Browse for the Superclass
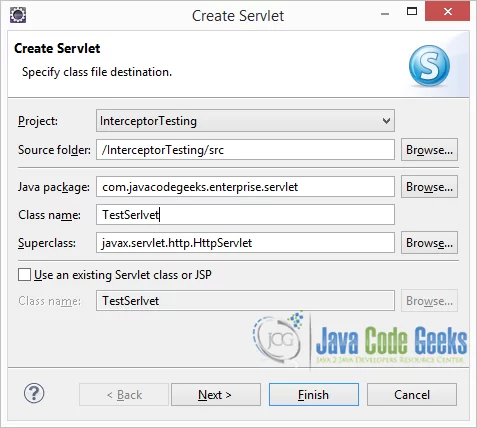This screenshot has width=477, height=428. (429, 243)
